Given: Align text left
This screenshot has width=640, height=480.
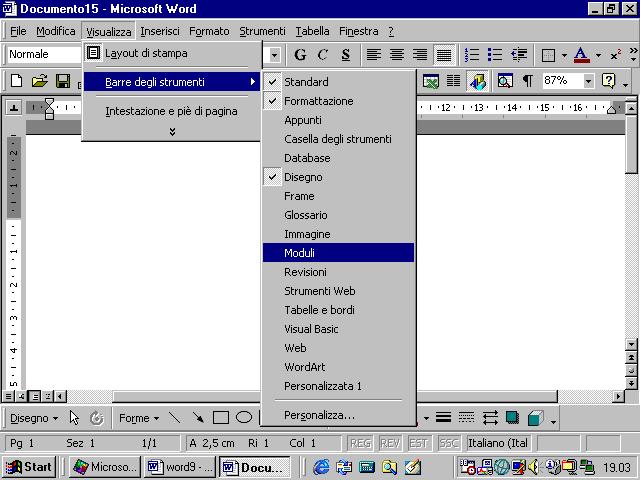Looking at the screenshot, I should click(373, 54).
